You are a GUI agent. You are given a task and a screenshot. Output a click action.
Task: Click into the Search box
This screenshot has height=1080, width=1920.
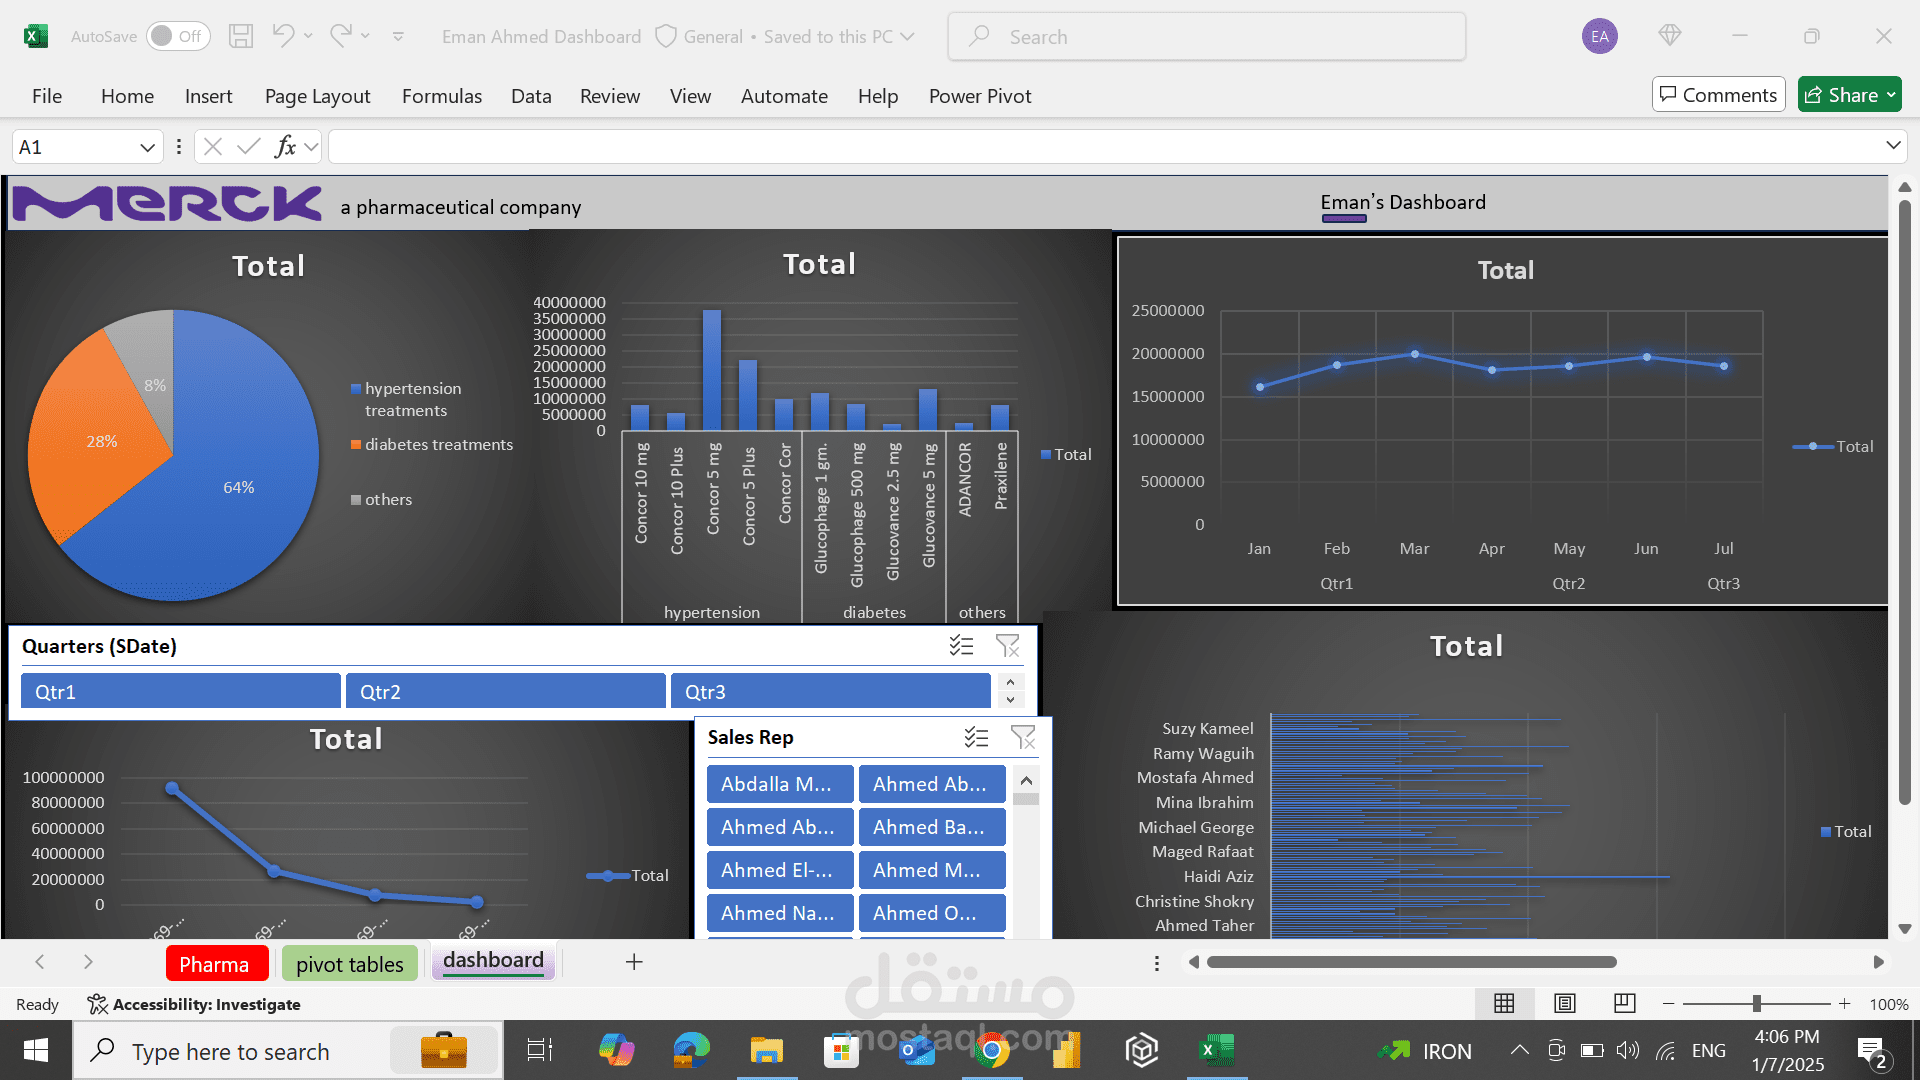(x=1206, y=37)
